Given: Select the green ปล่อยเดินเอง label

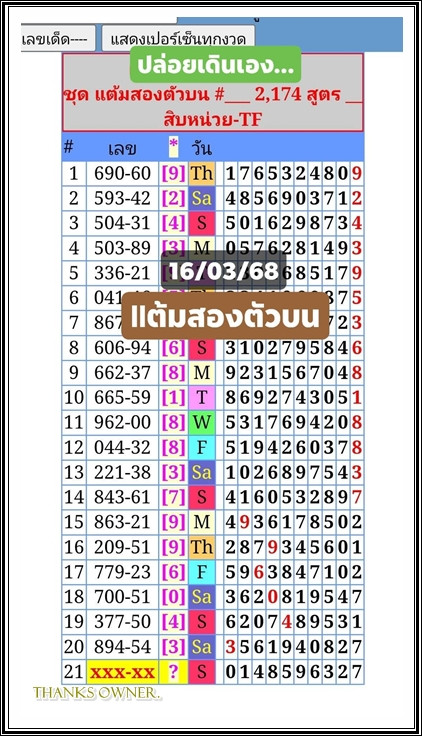Looking at the screenshot, I should (x=215, y=64).
